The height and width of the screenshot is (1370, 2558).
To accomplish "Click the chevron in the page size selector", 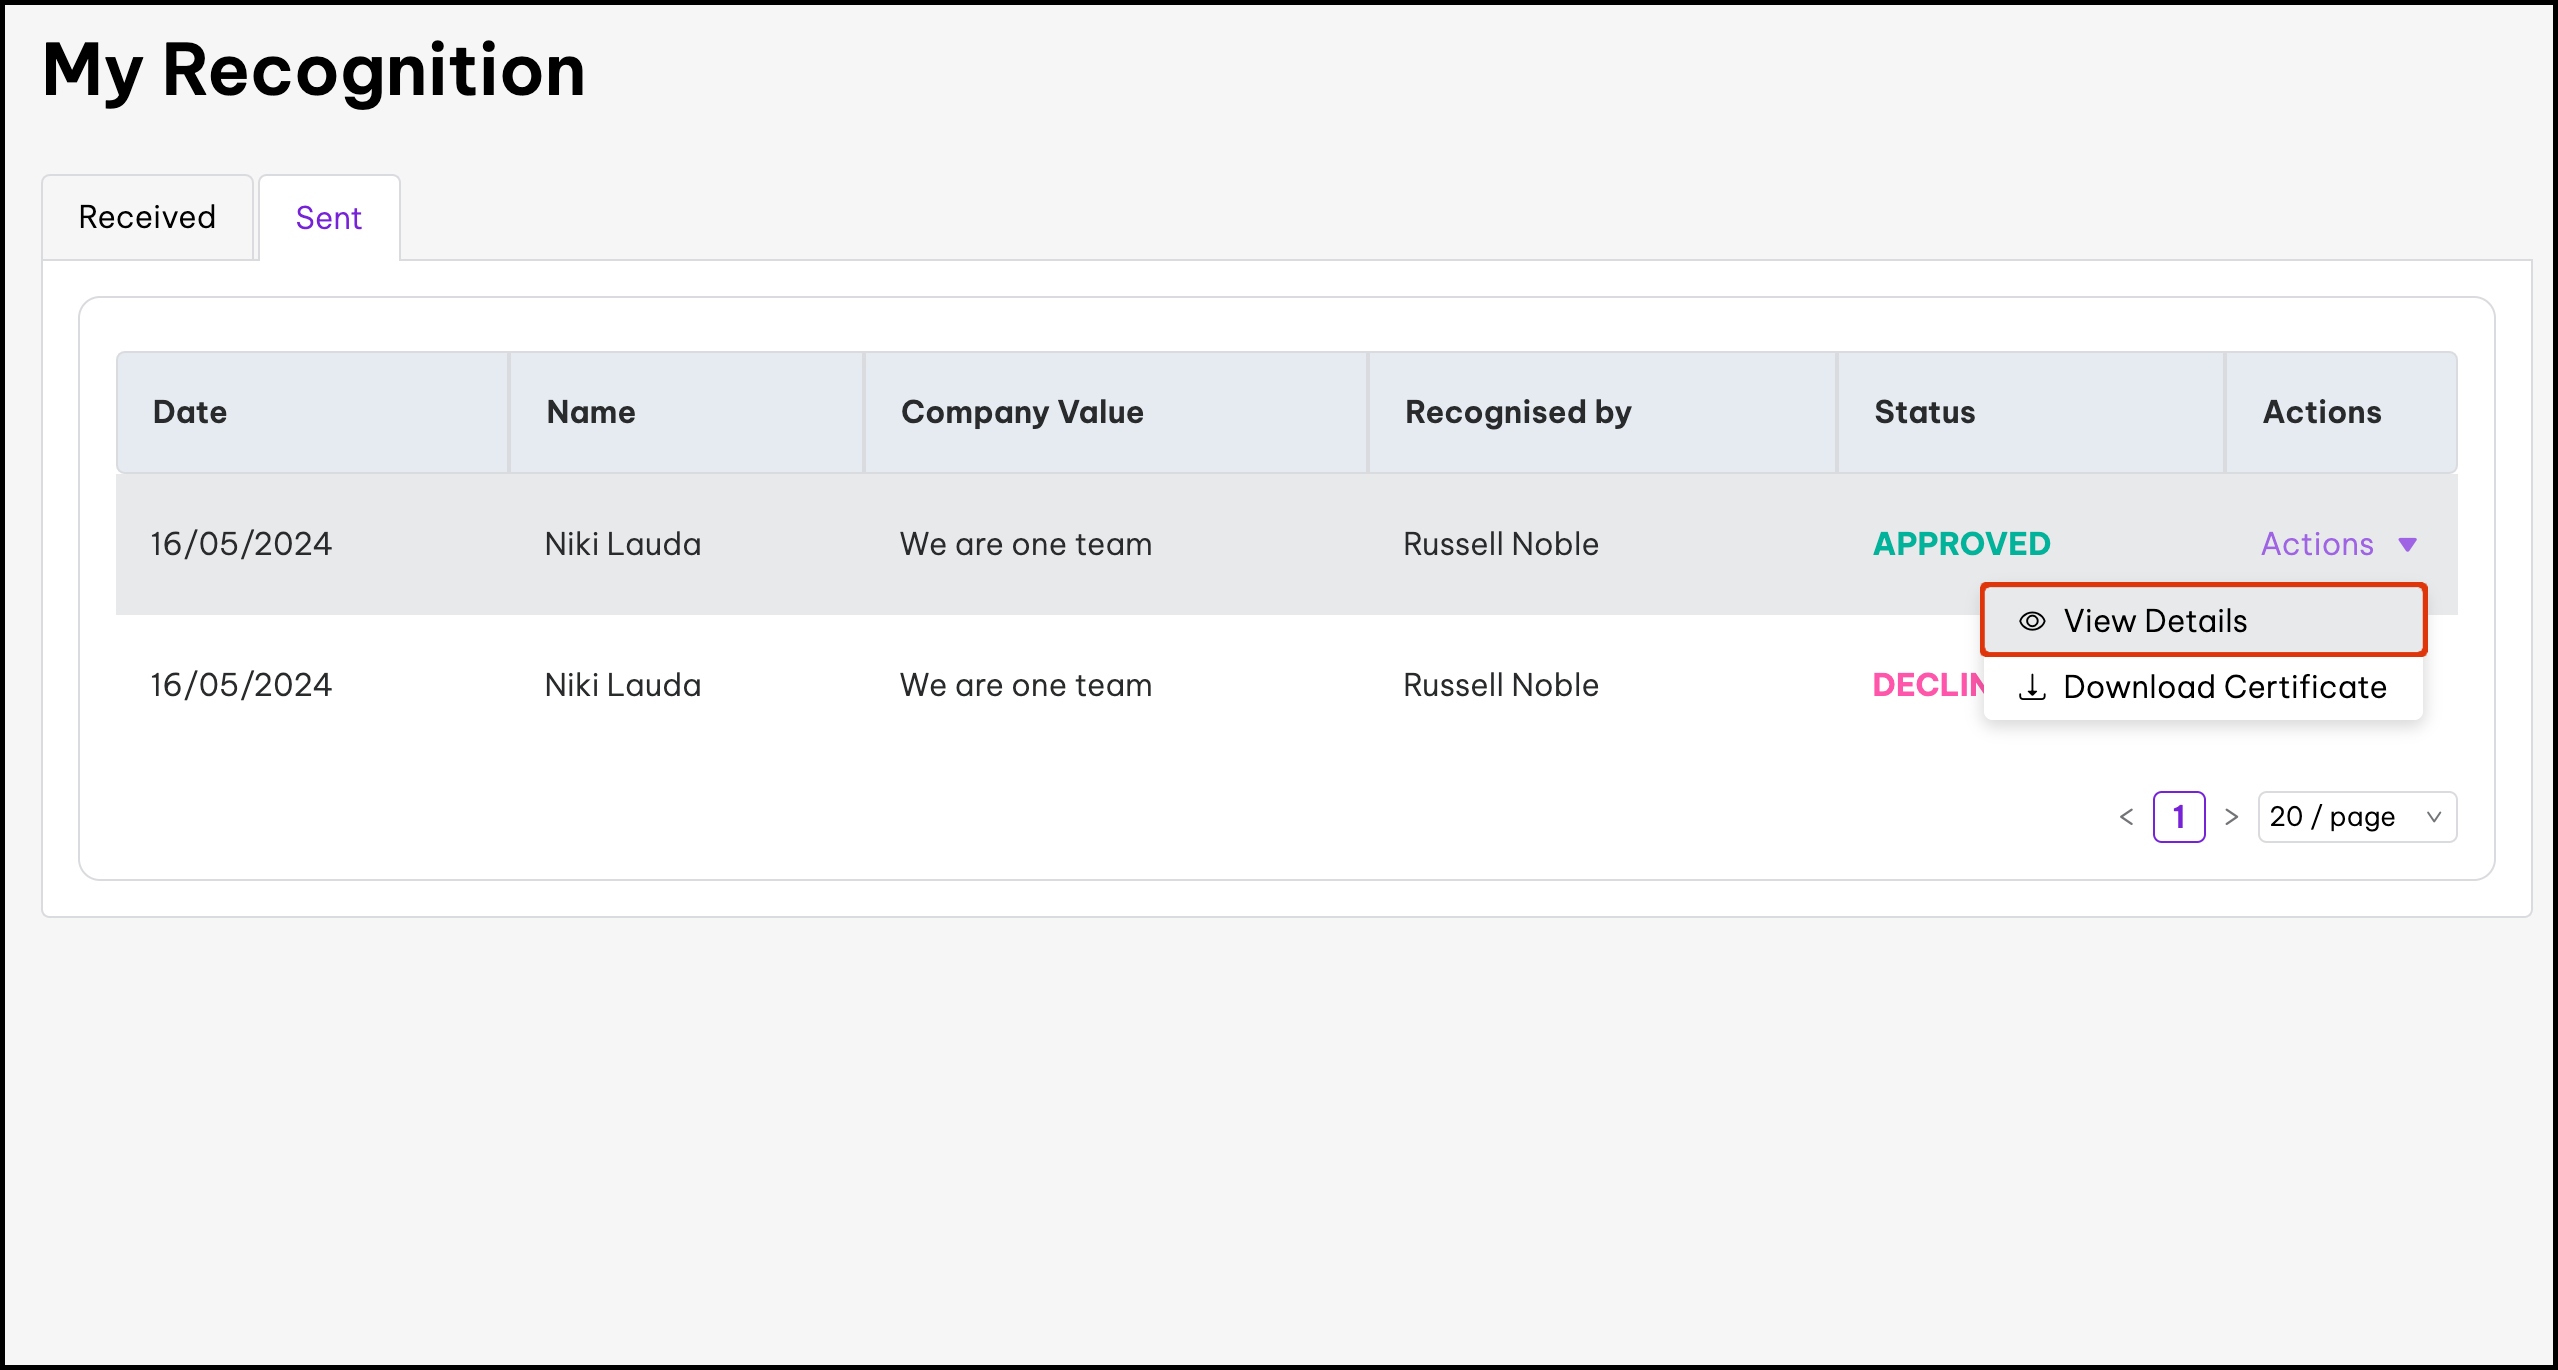I will [x=2433, y=817].
